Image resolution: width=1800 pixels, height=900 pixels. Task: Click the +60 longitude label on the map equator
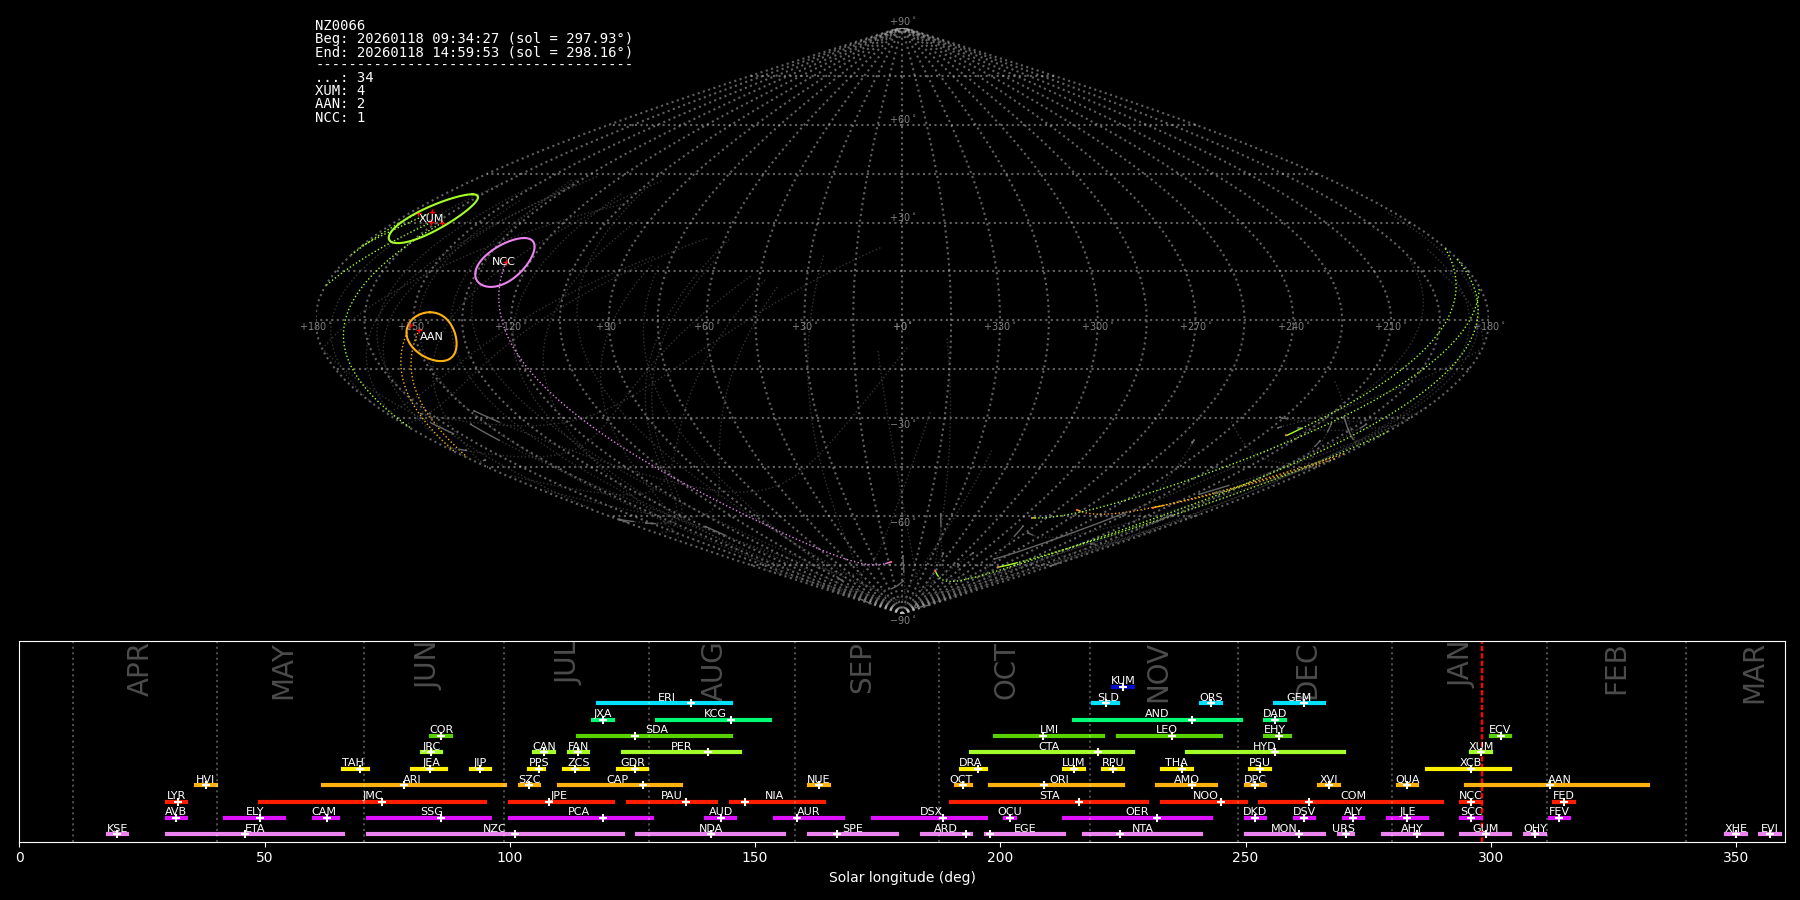click(704, 326)
